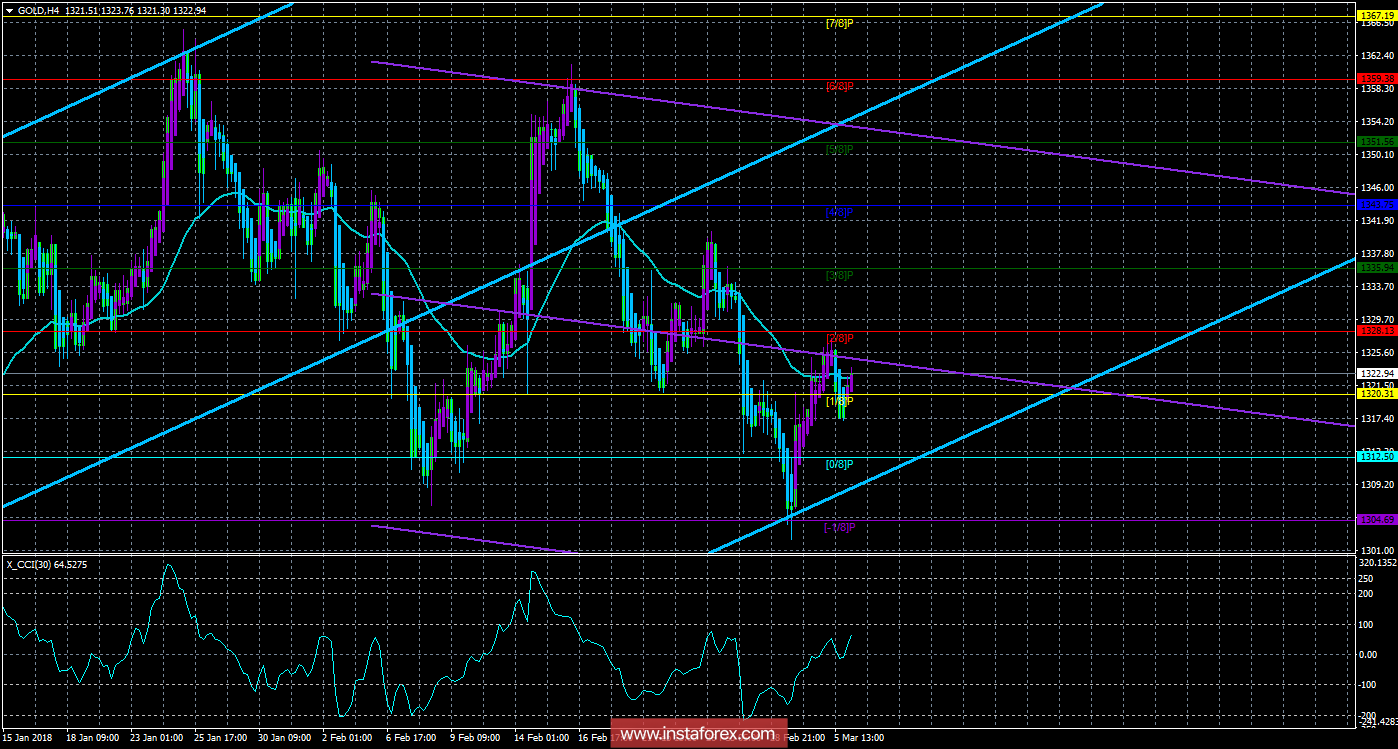1398x749 pixels.
Task: Click the [0/8]P Murray level label
Action: point(839,464)
